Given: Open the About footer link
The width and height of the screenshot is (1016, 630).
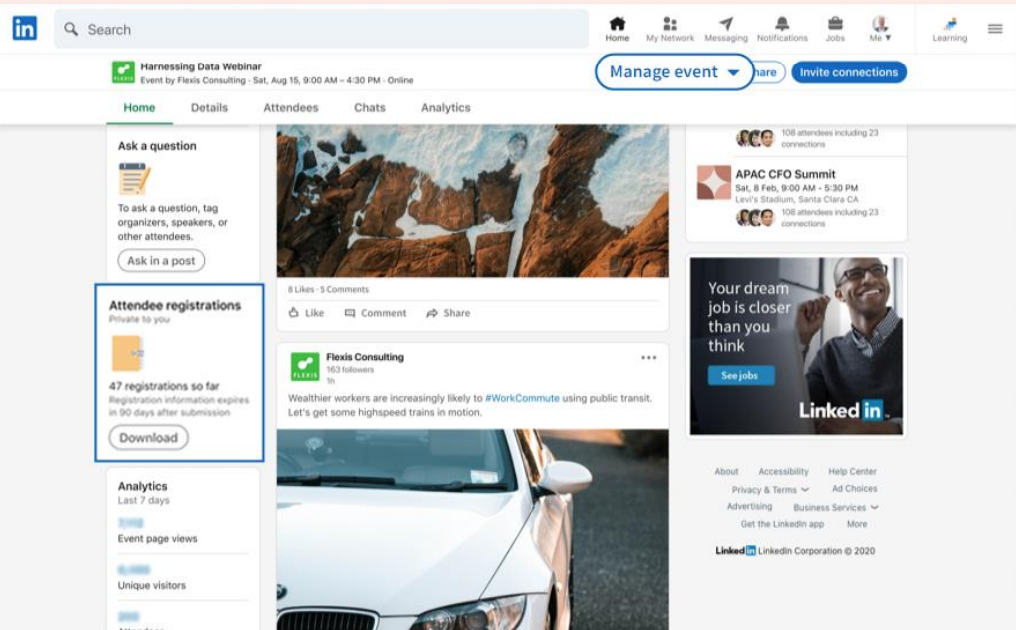Looking at the screenshot, I should 726,471.
